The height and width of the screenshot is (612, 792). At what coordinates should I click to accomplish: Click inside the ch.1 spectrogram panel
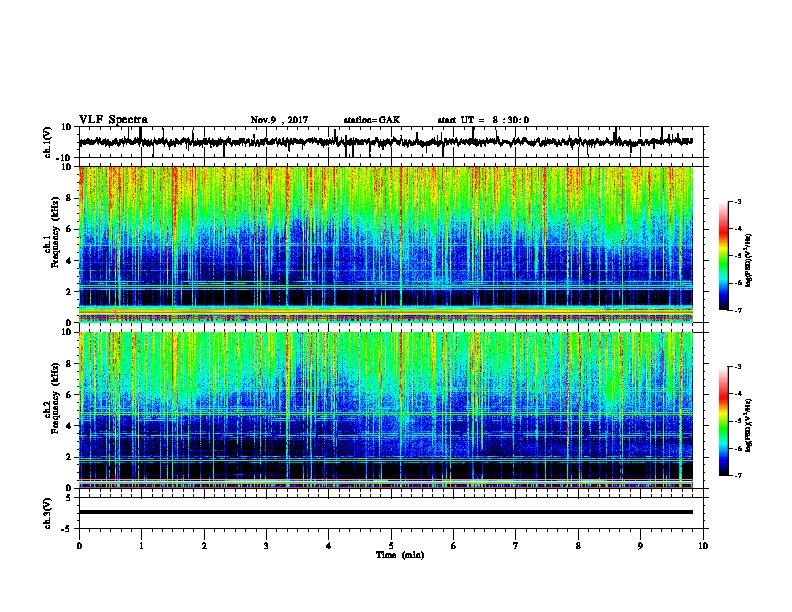[x=386, y=244]
